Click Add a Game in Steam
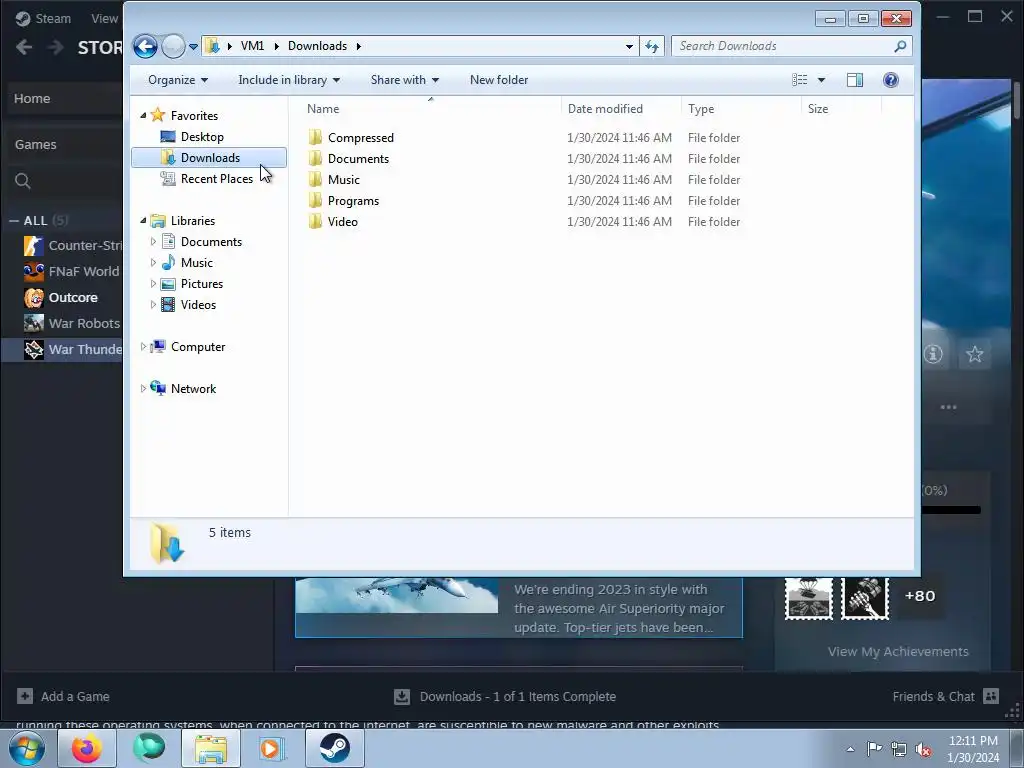 (63, 696)
